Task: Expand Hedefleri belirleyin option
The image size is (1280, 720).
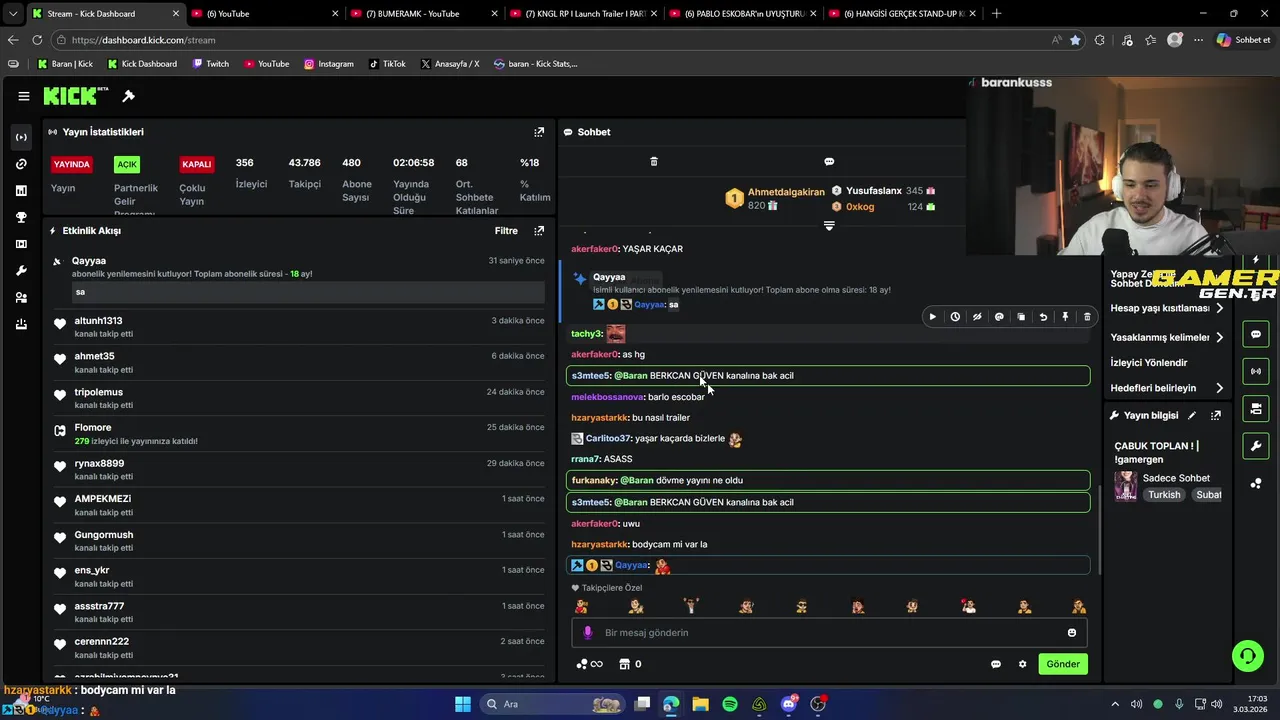Action: [1167, 388]
